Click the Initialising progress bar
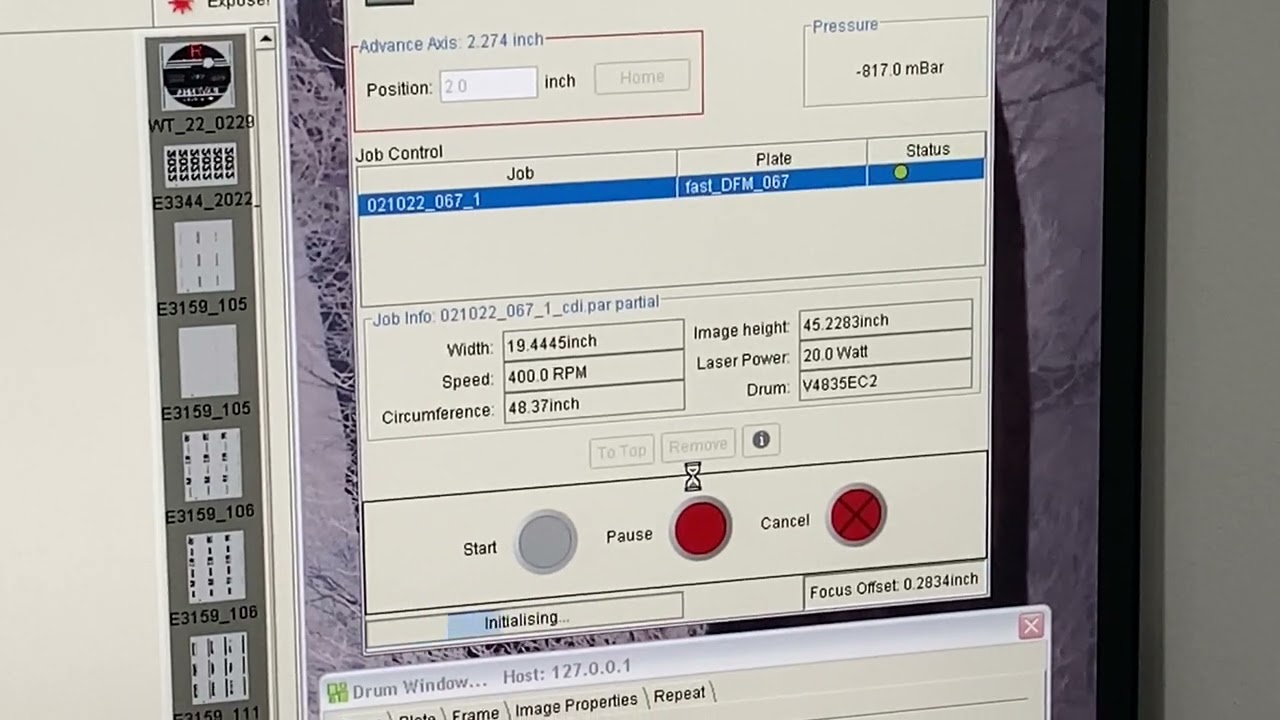The width and height of the screenshot is (1280, 720). coord(525,619)
